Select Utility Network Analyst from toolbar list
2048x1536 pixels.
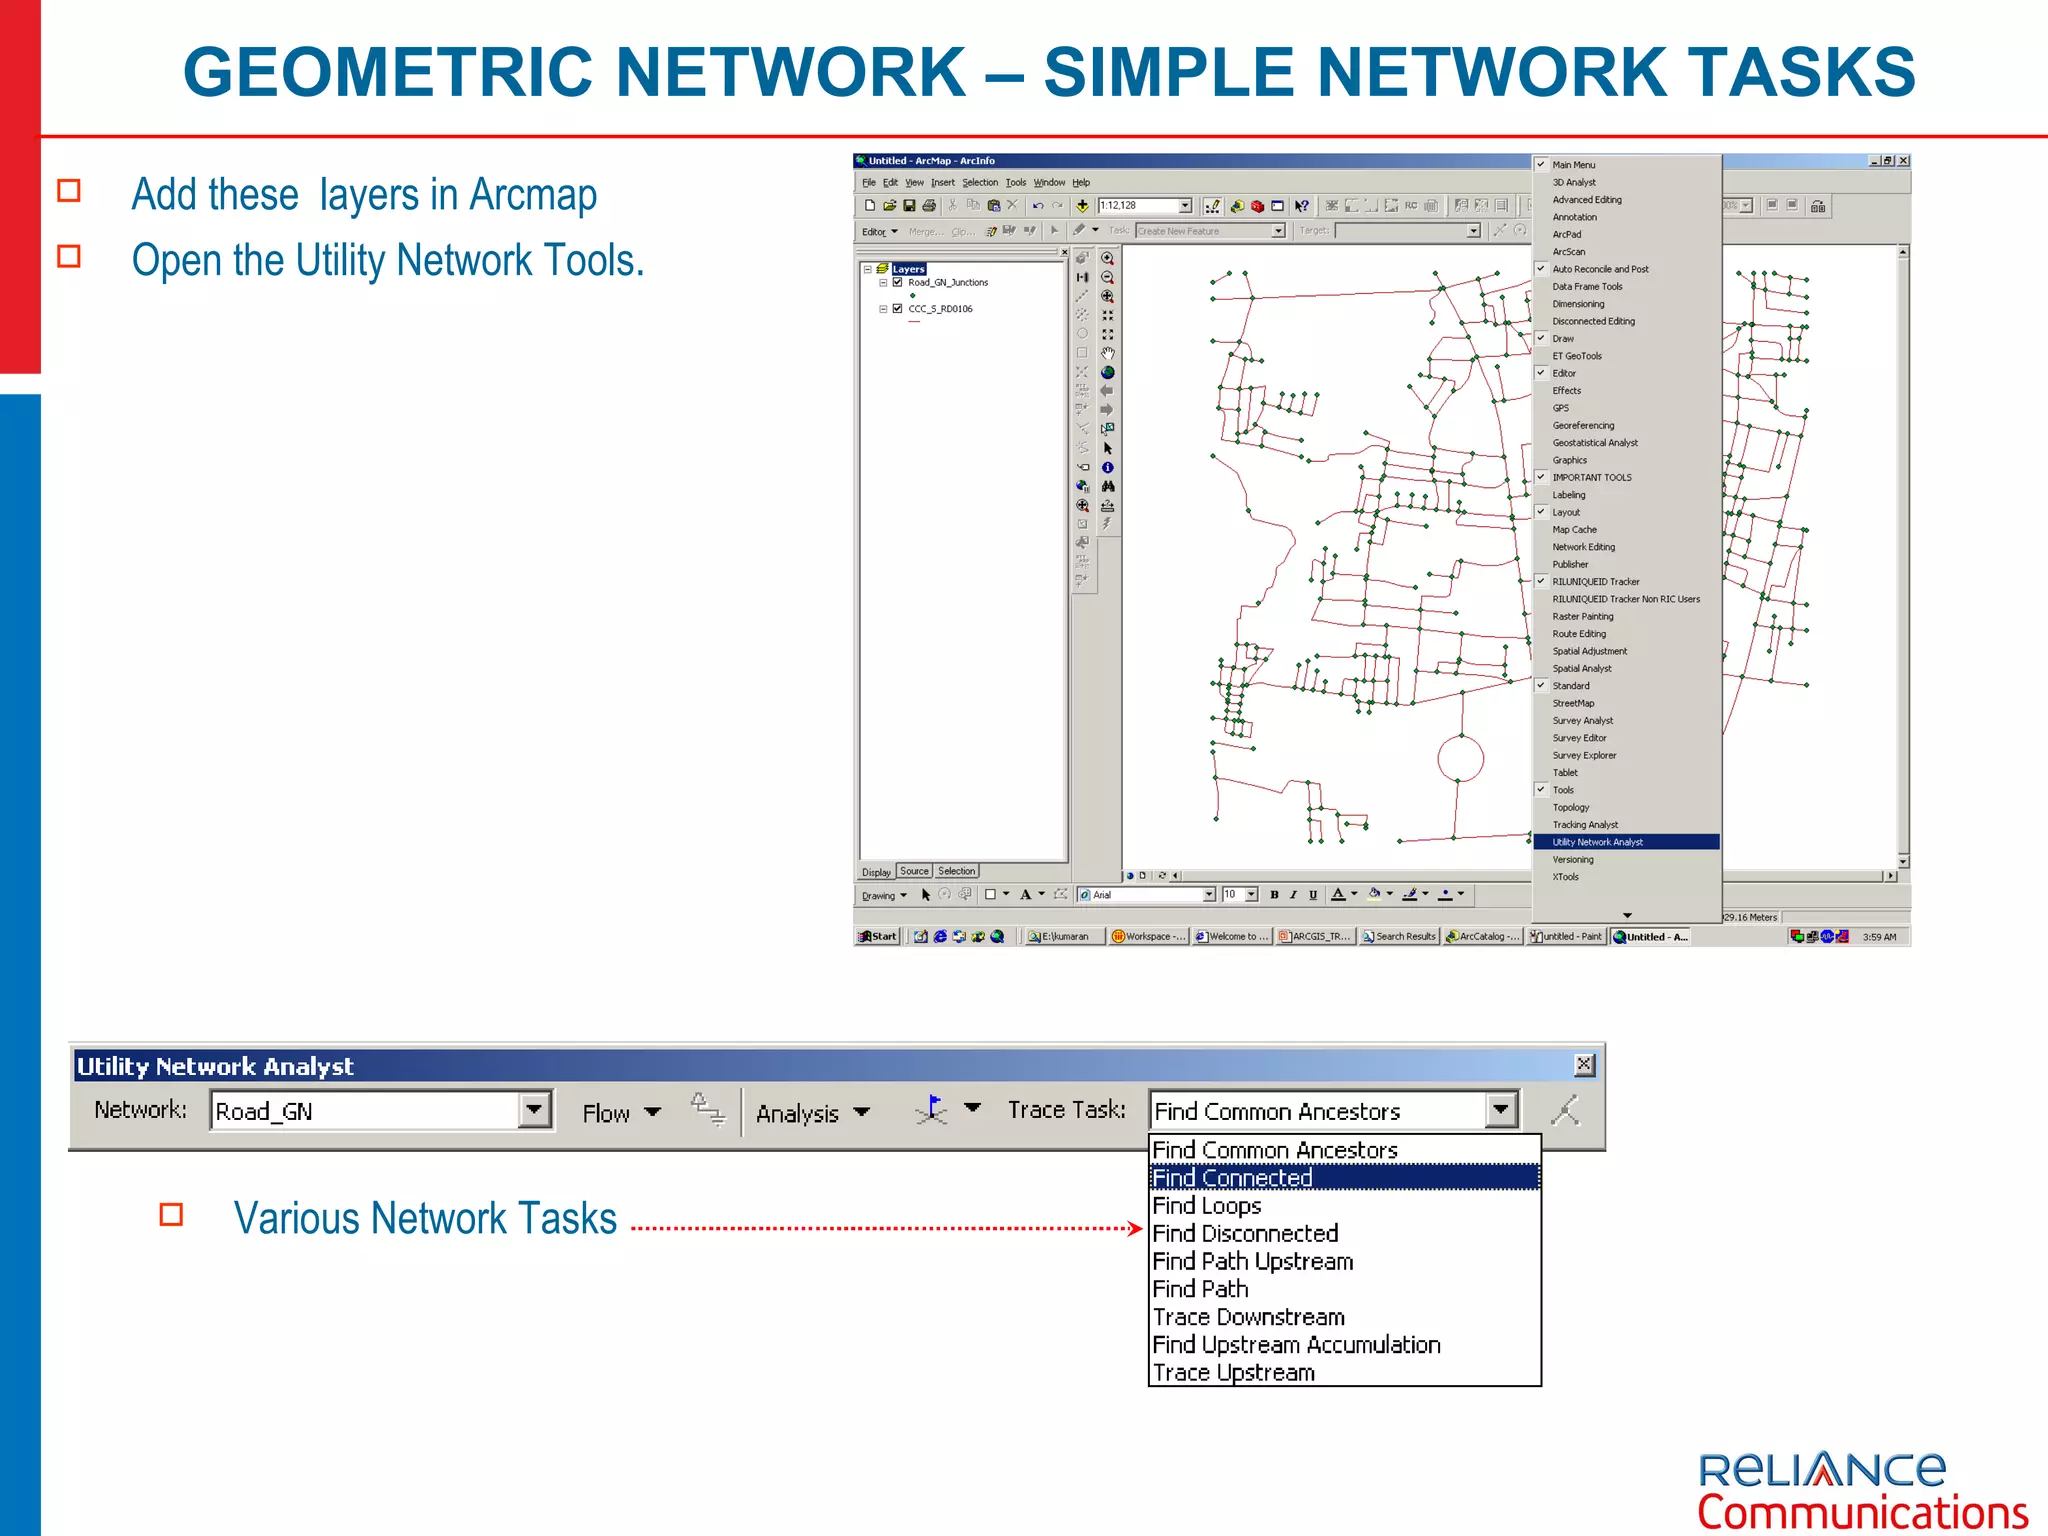click(1627, 842)
